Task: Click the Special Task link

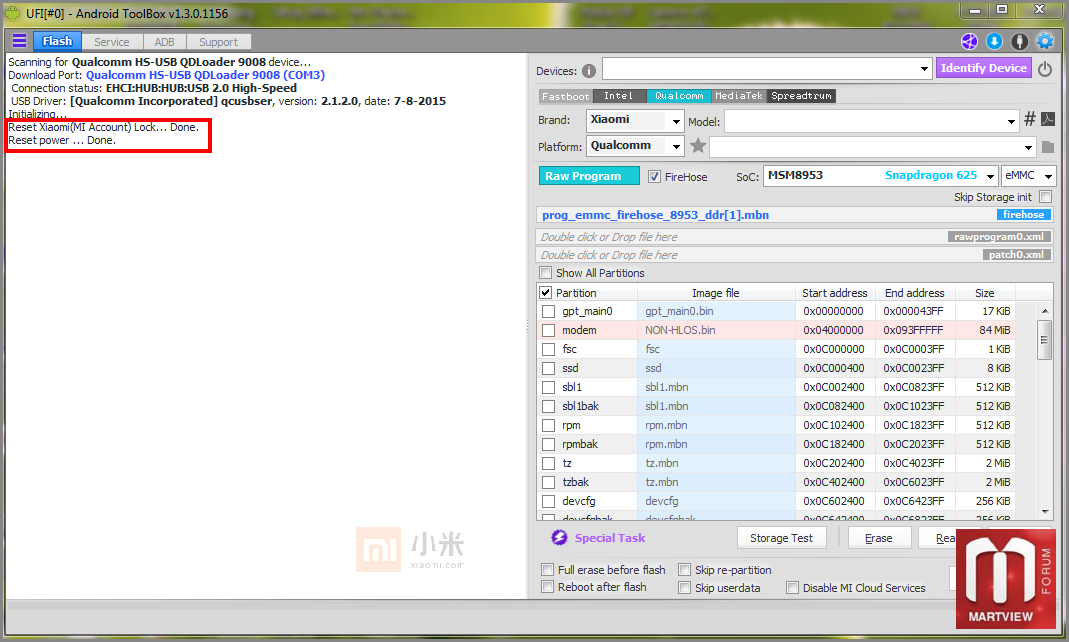Action: tap(609, 538)
